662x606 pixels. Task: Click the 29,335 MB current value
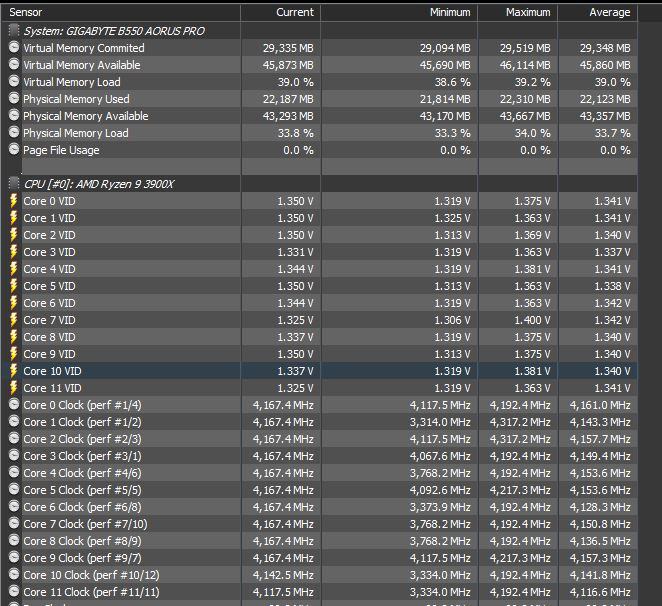point(288,48)
